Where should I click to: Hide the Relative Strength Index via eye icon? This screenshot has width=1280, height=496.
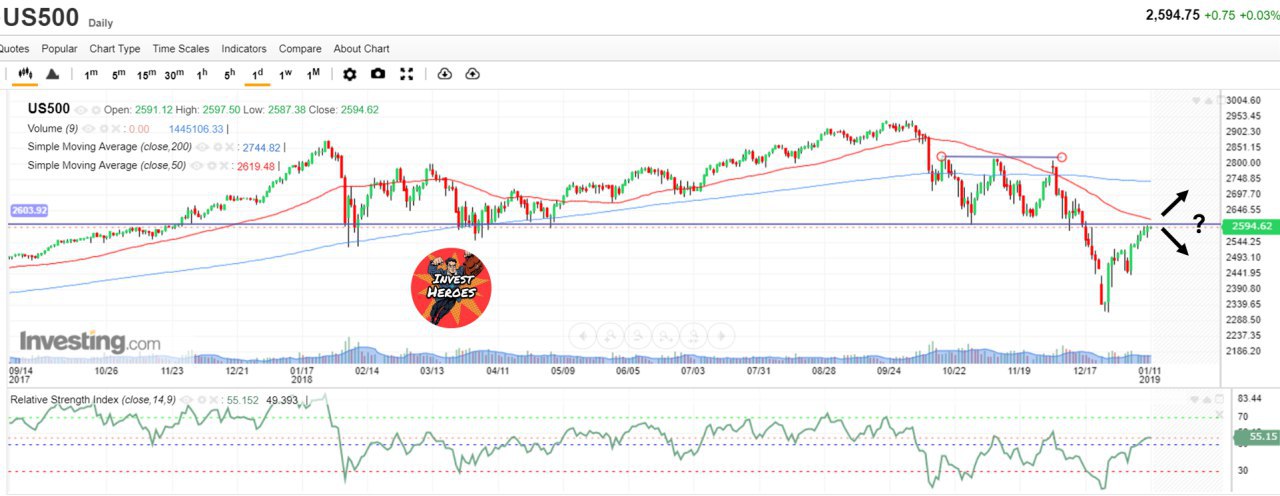(186, 400)
